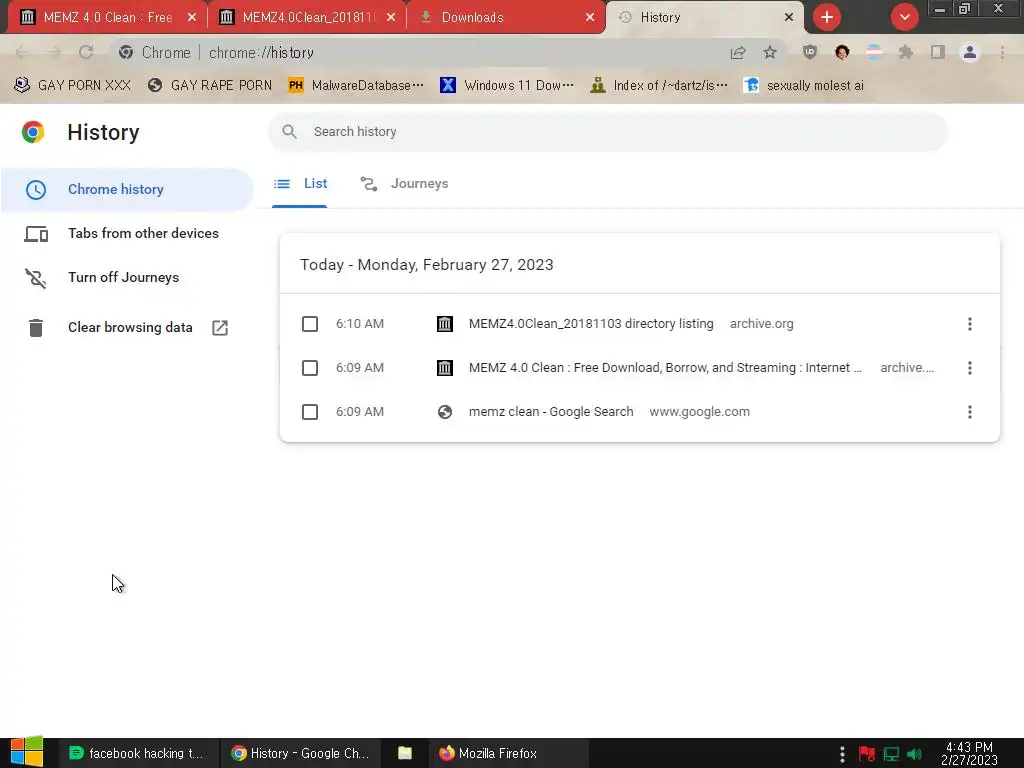Add a new tab with plus button

827,17
